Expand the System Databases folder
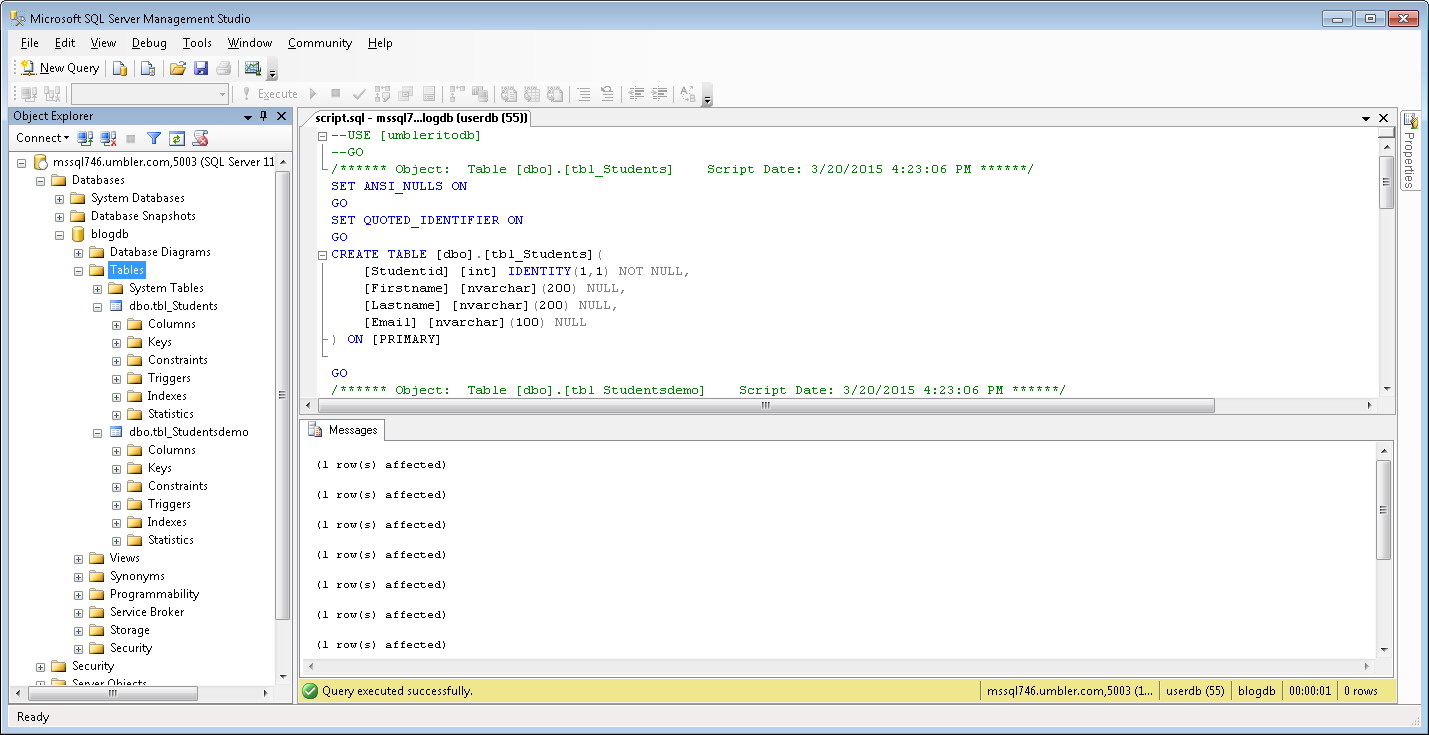Viewport: 1429px width, 735px height. (60, 199)
